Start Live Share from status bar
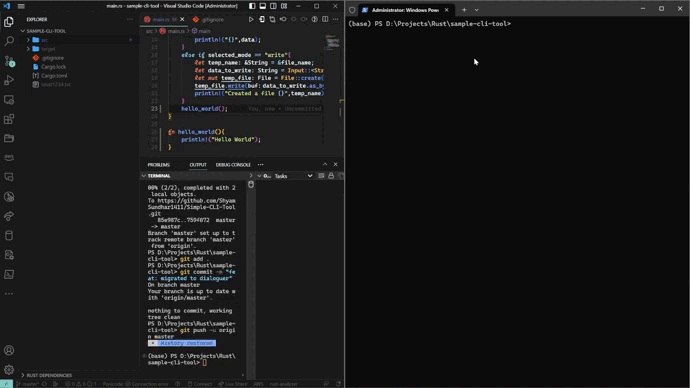This screenshot has height=388, width=690. point(233,384)
